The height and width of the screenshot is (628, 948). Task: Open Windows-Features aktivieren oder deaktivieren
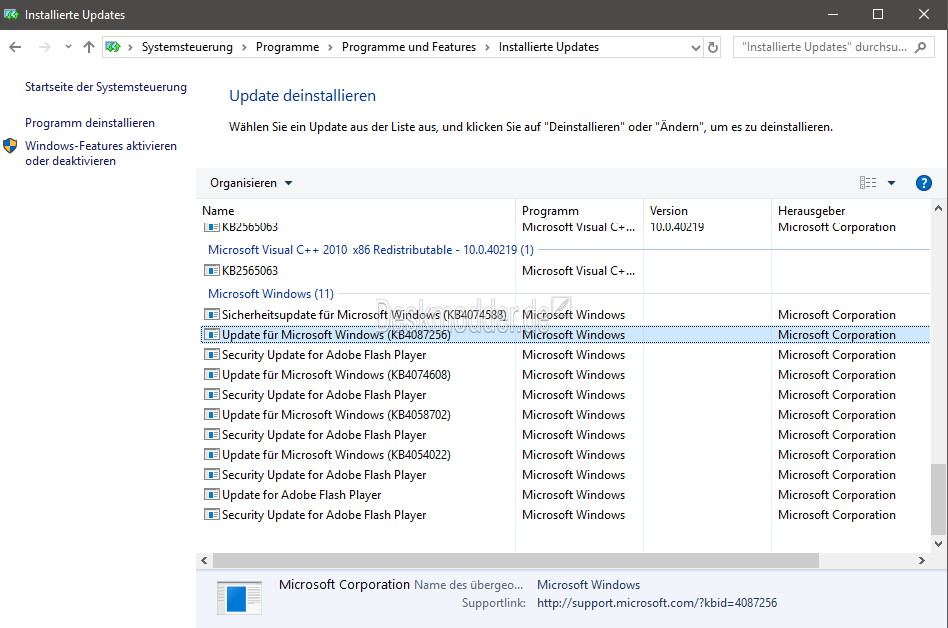pos(100,153)
